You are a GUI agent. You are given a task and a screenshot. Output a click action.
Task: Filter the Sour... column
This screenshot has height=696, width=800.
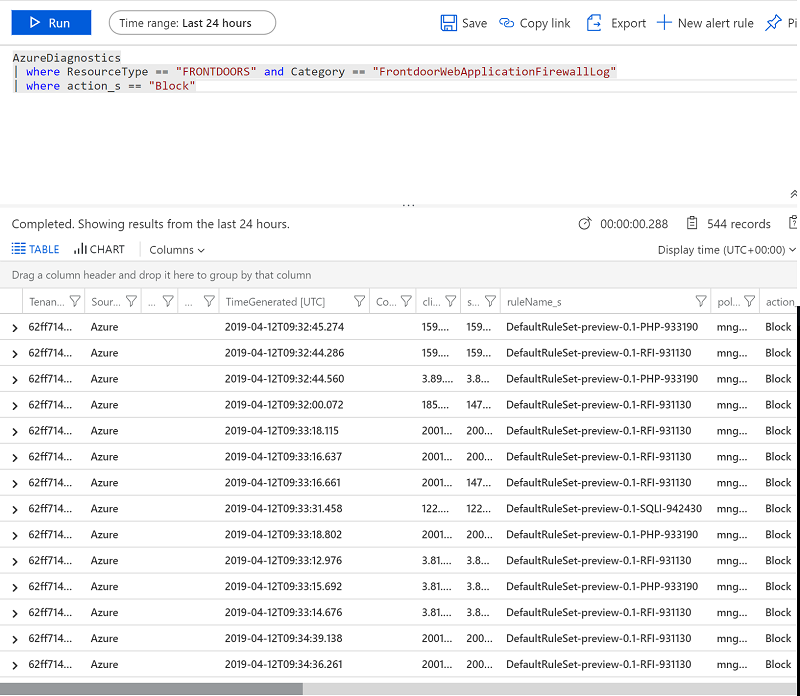click(132, 302)
